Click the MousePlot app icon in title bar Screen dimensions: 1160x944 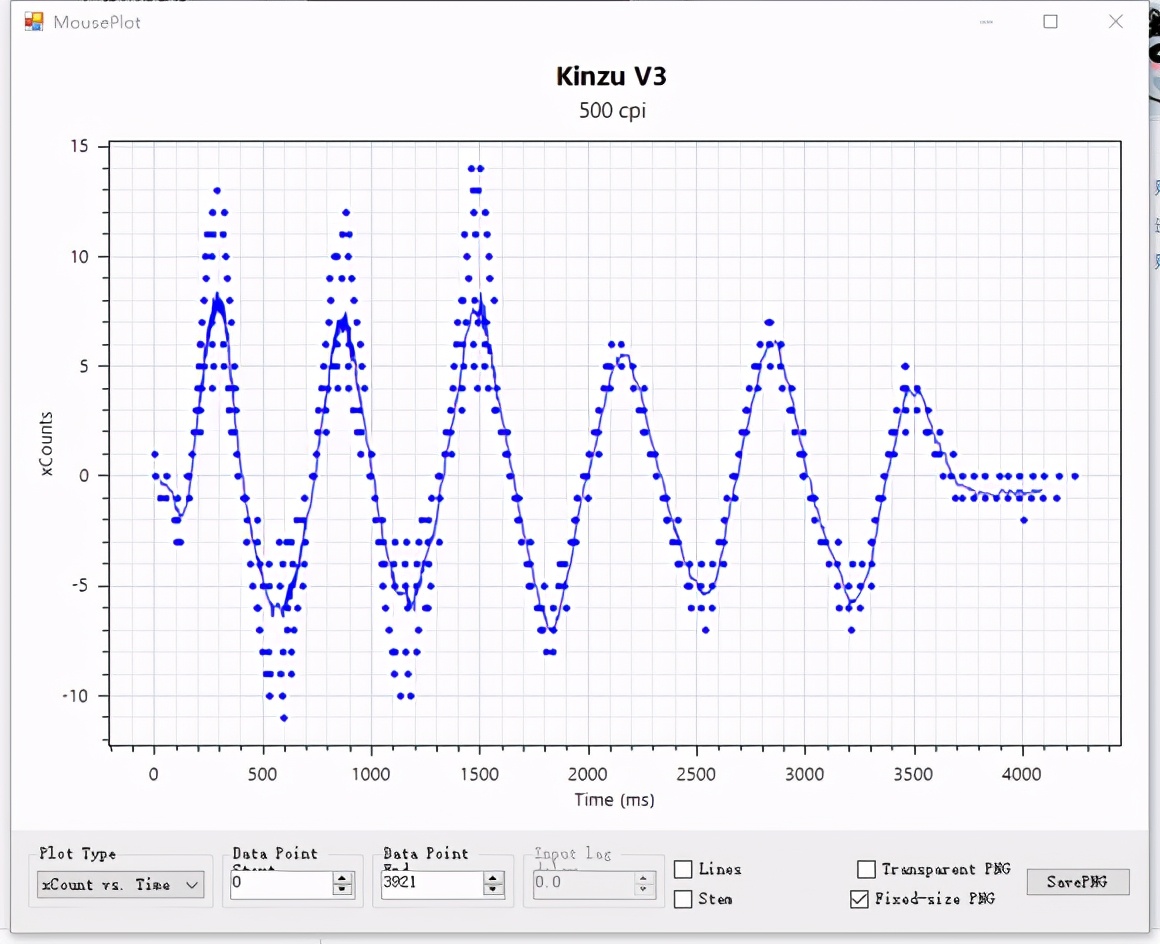click(34, 21)
